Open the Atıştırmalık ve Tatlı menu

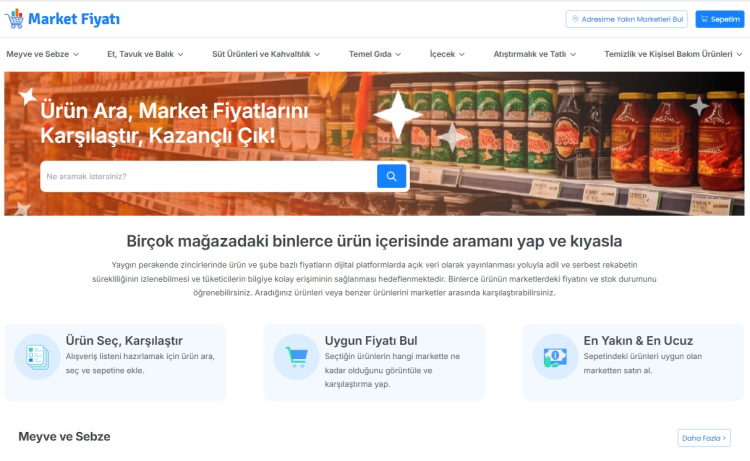pyautogui.click(x=535, y=54)
